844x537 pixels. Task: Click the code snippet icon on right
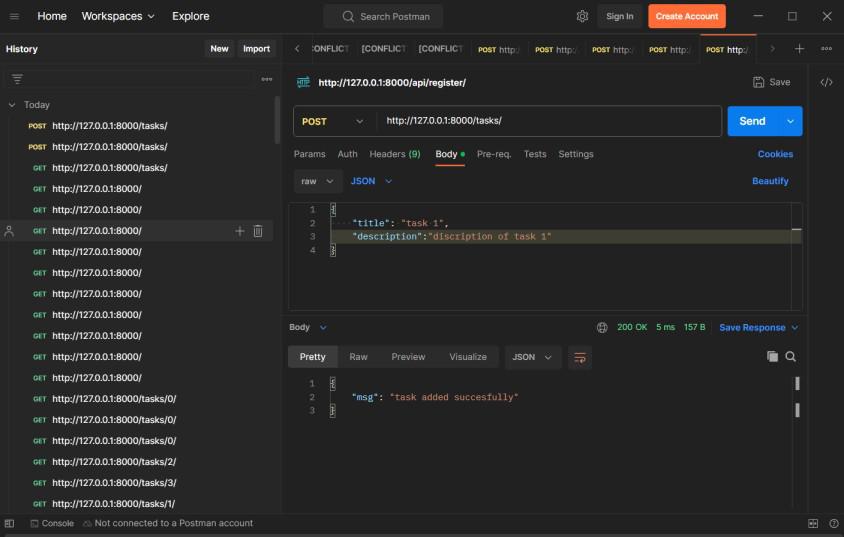tap(826, 82)
